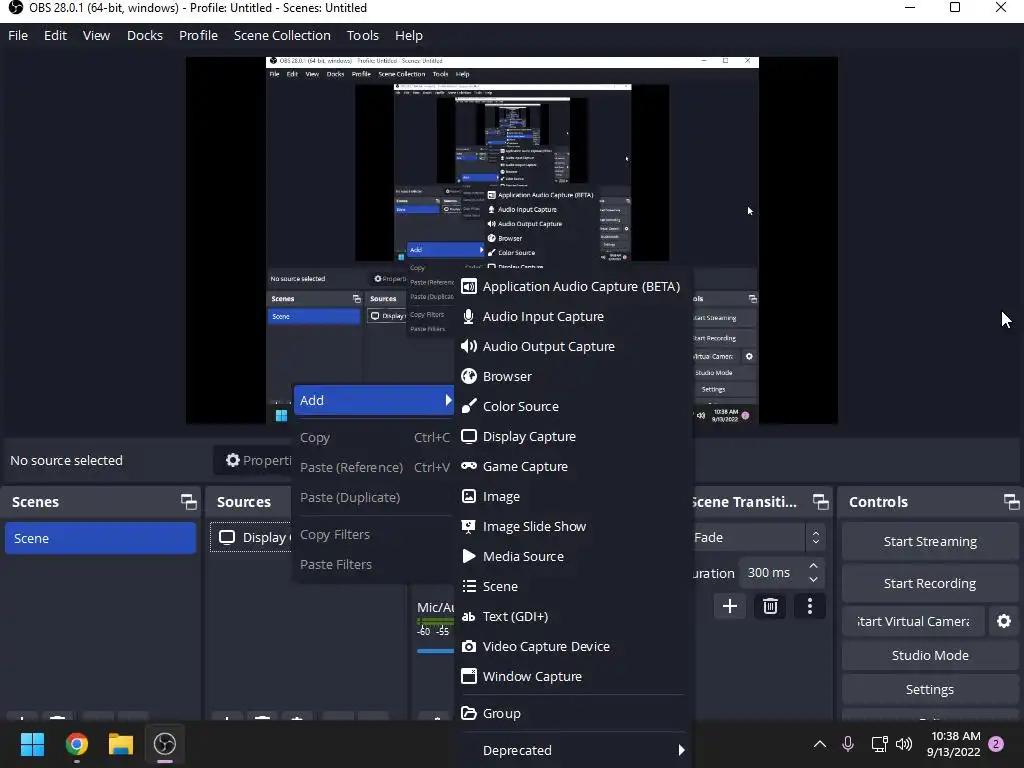
Task: Click the Color Source brush icon
Action: tap(468, 407)
